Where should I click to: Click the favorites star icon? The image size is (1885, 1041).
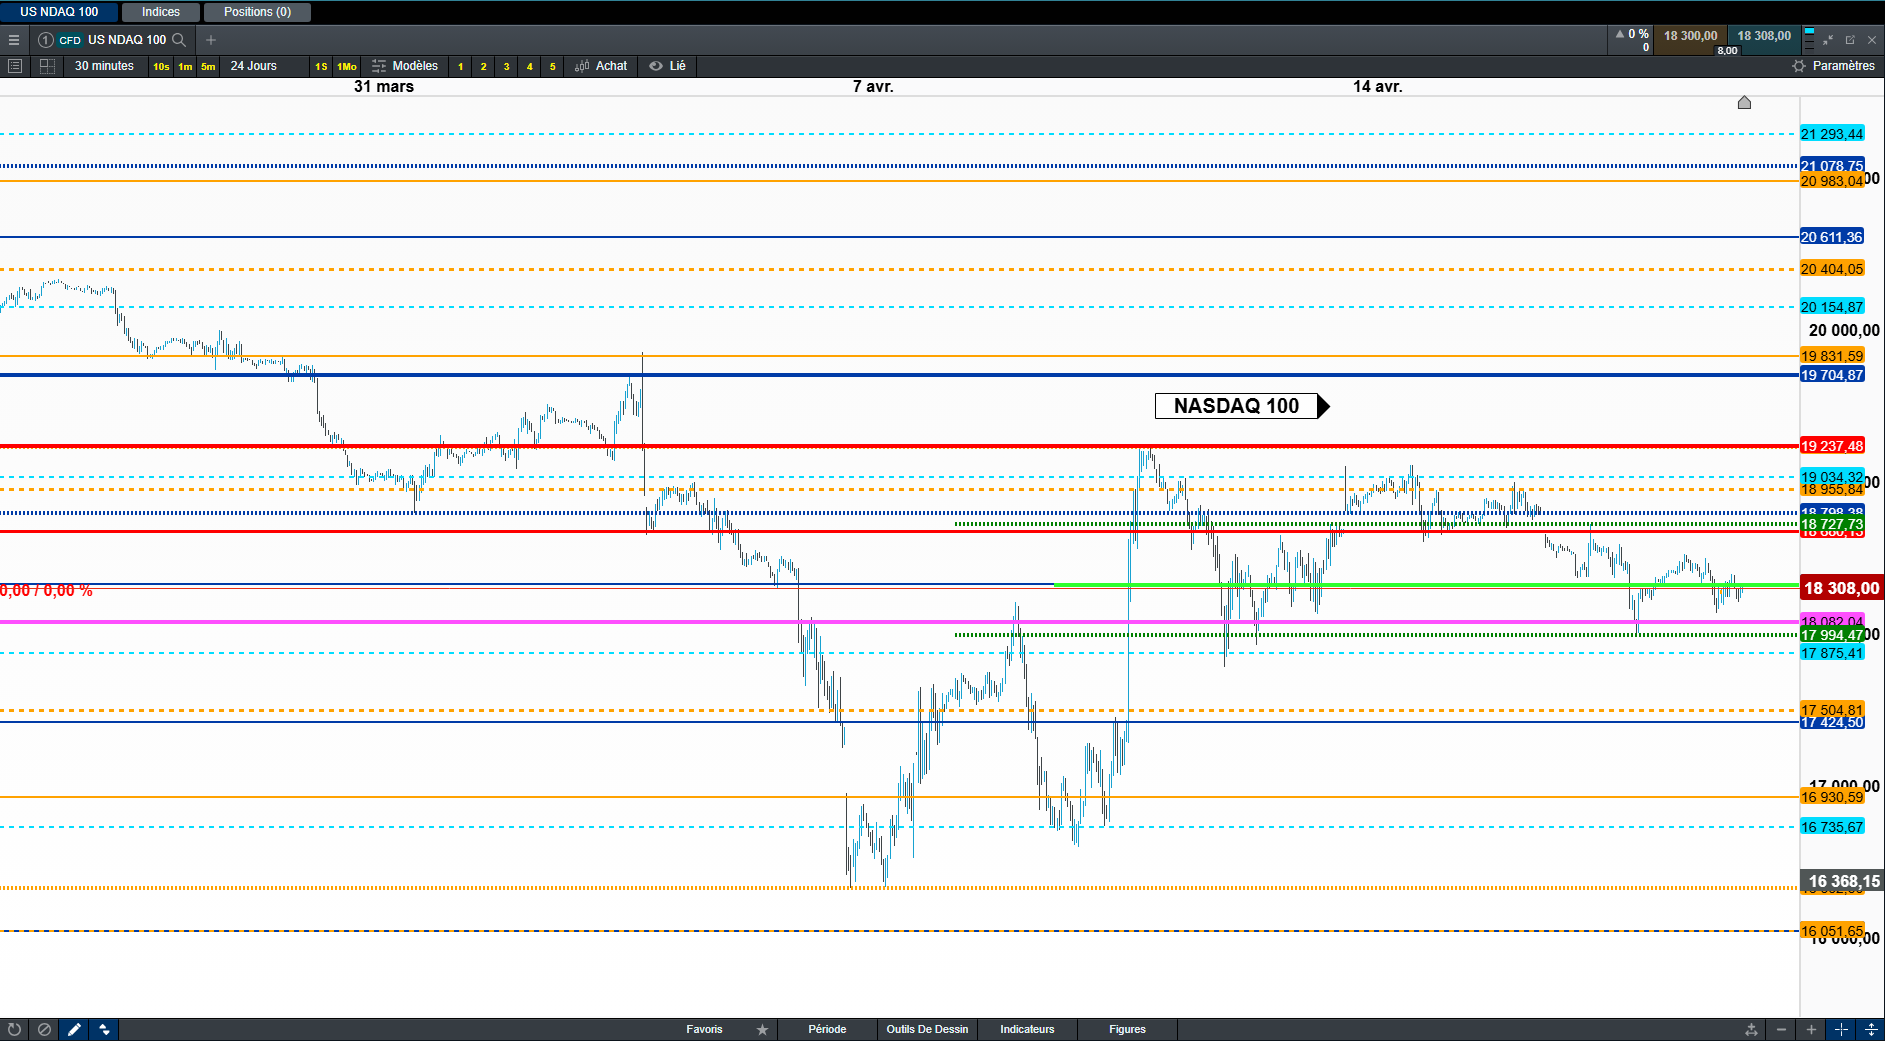point(762,1029)
